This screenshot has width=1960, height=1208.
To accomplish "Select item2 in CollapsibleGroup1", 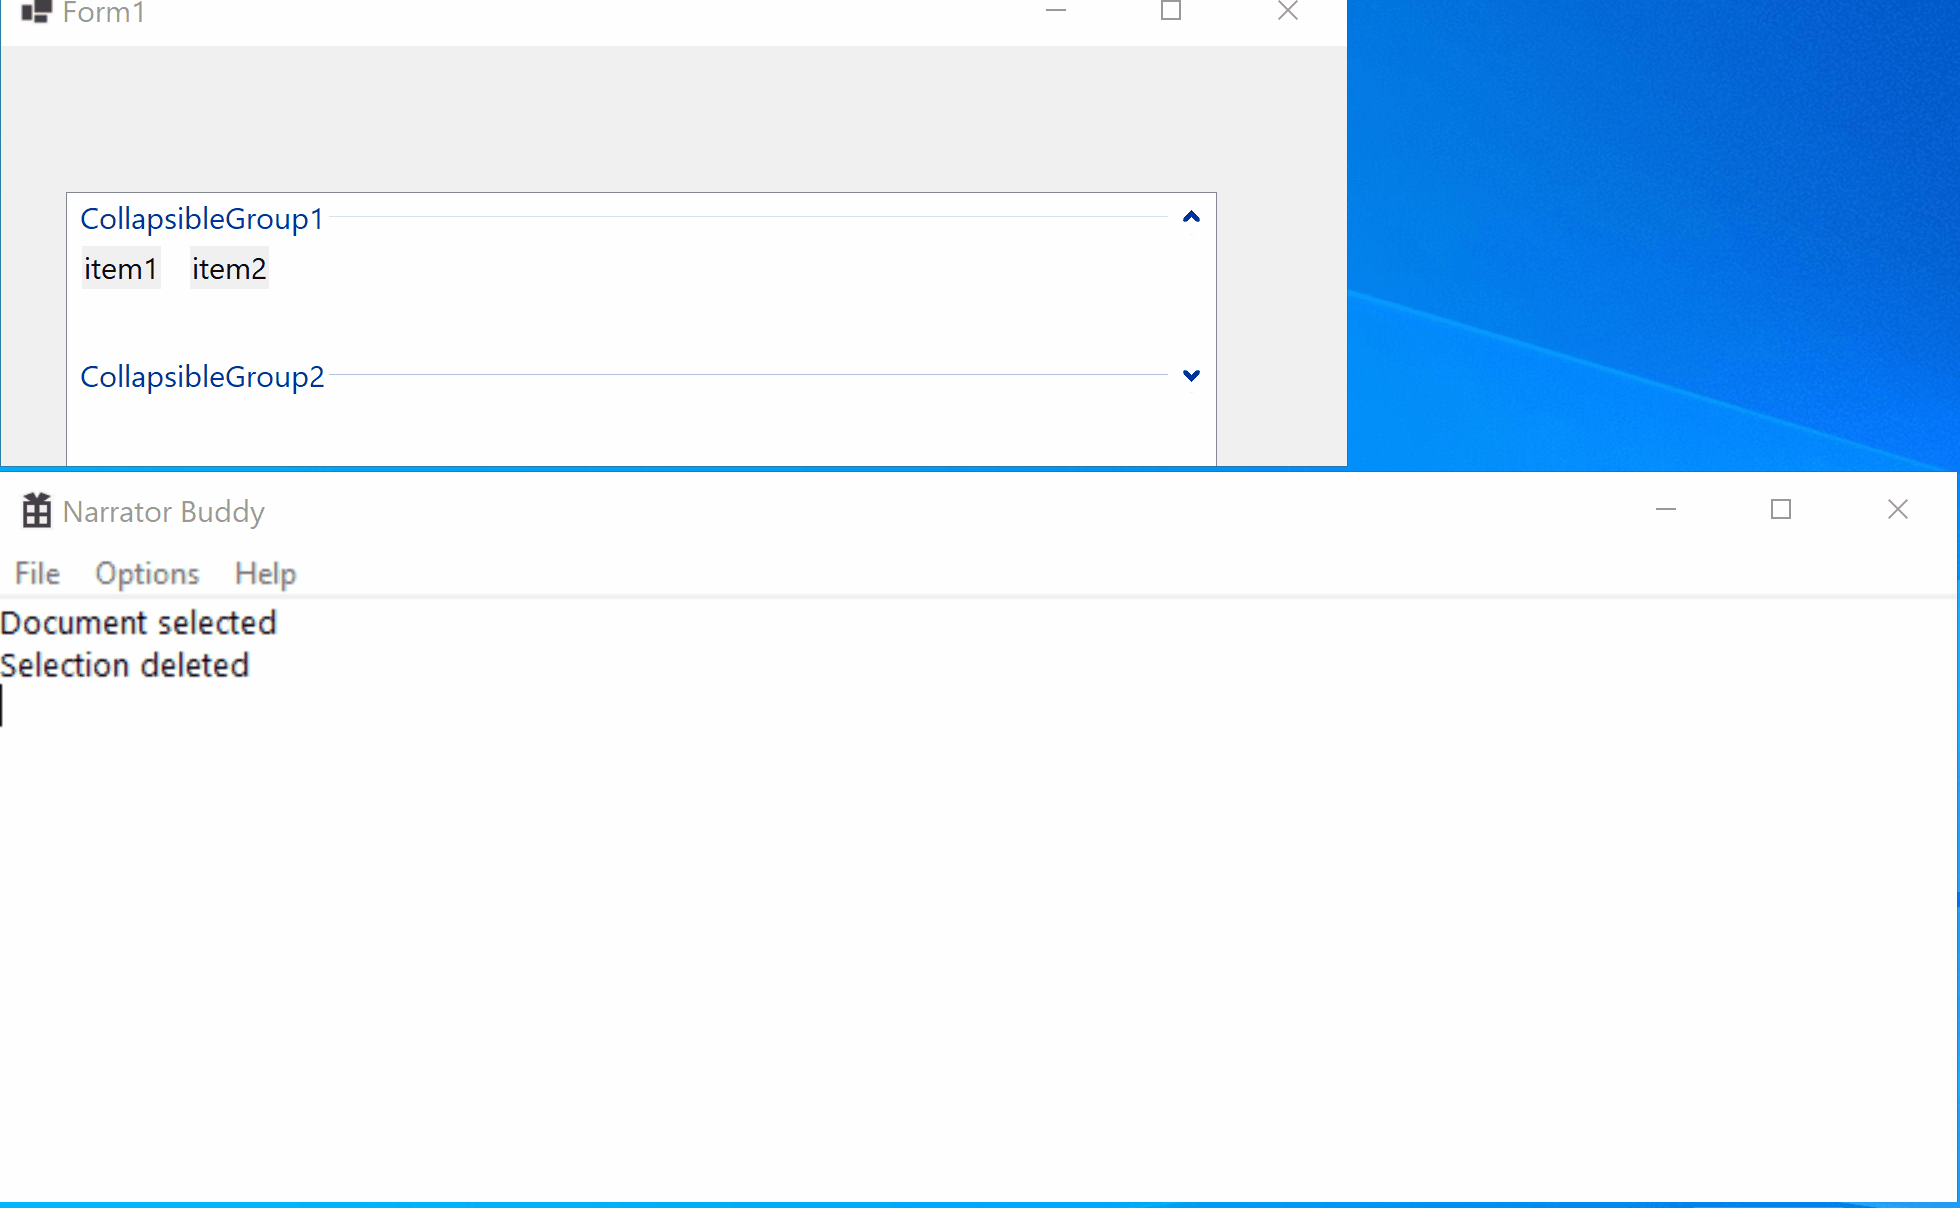I will [228, 268].
